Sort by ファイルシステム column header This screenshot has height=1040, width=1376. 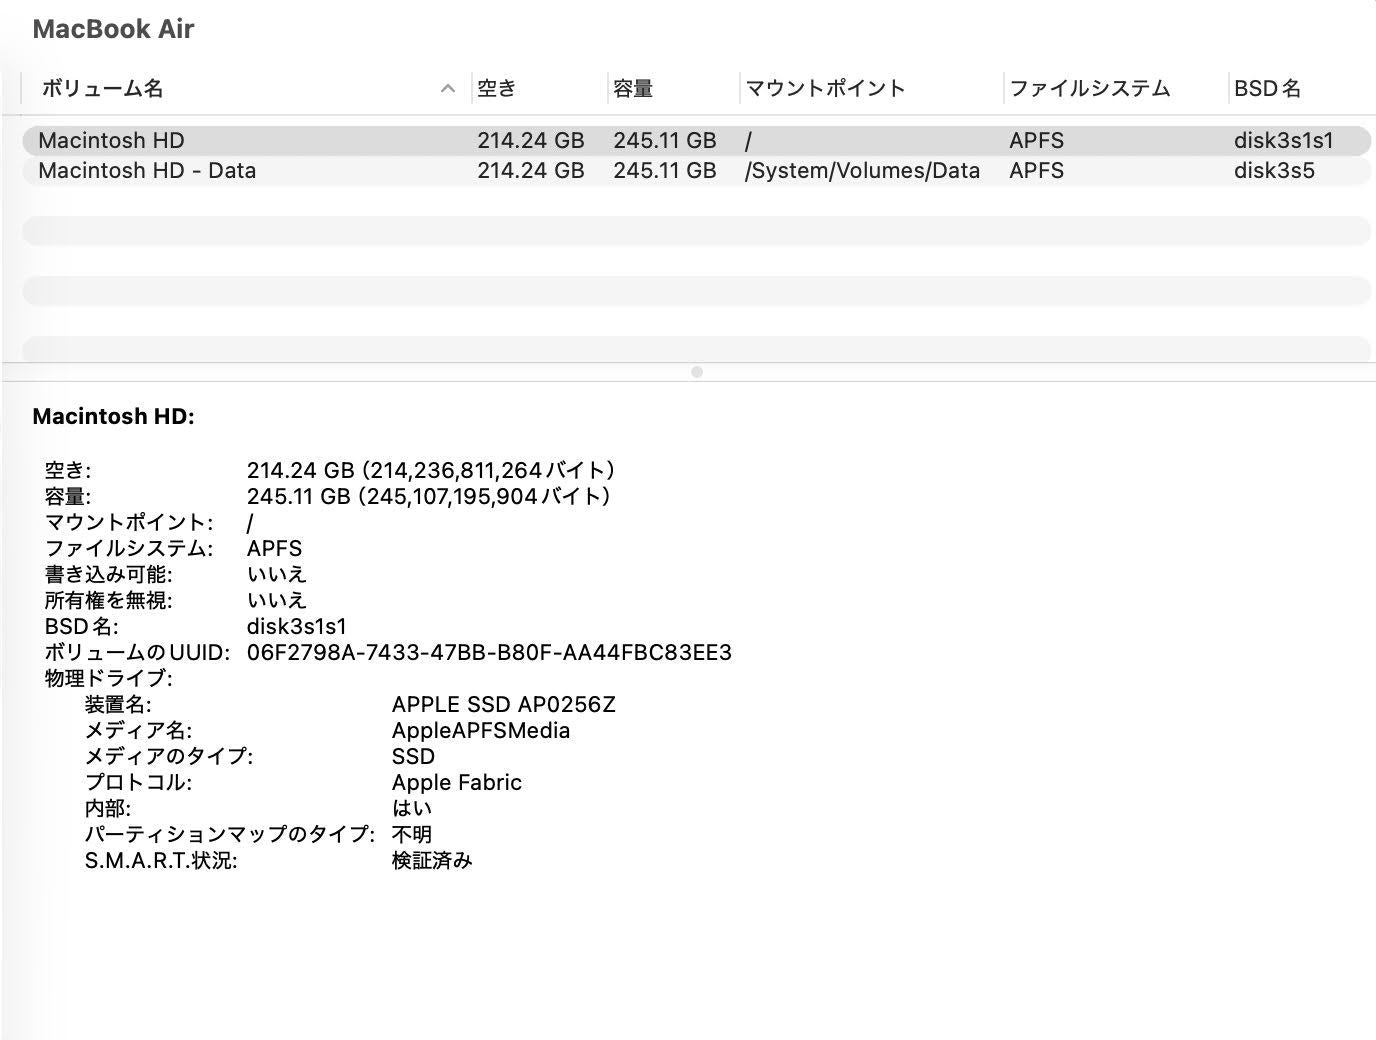[1089, 89]
